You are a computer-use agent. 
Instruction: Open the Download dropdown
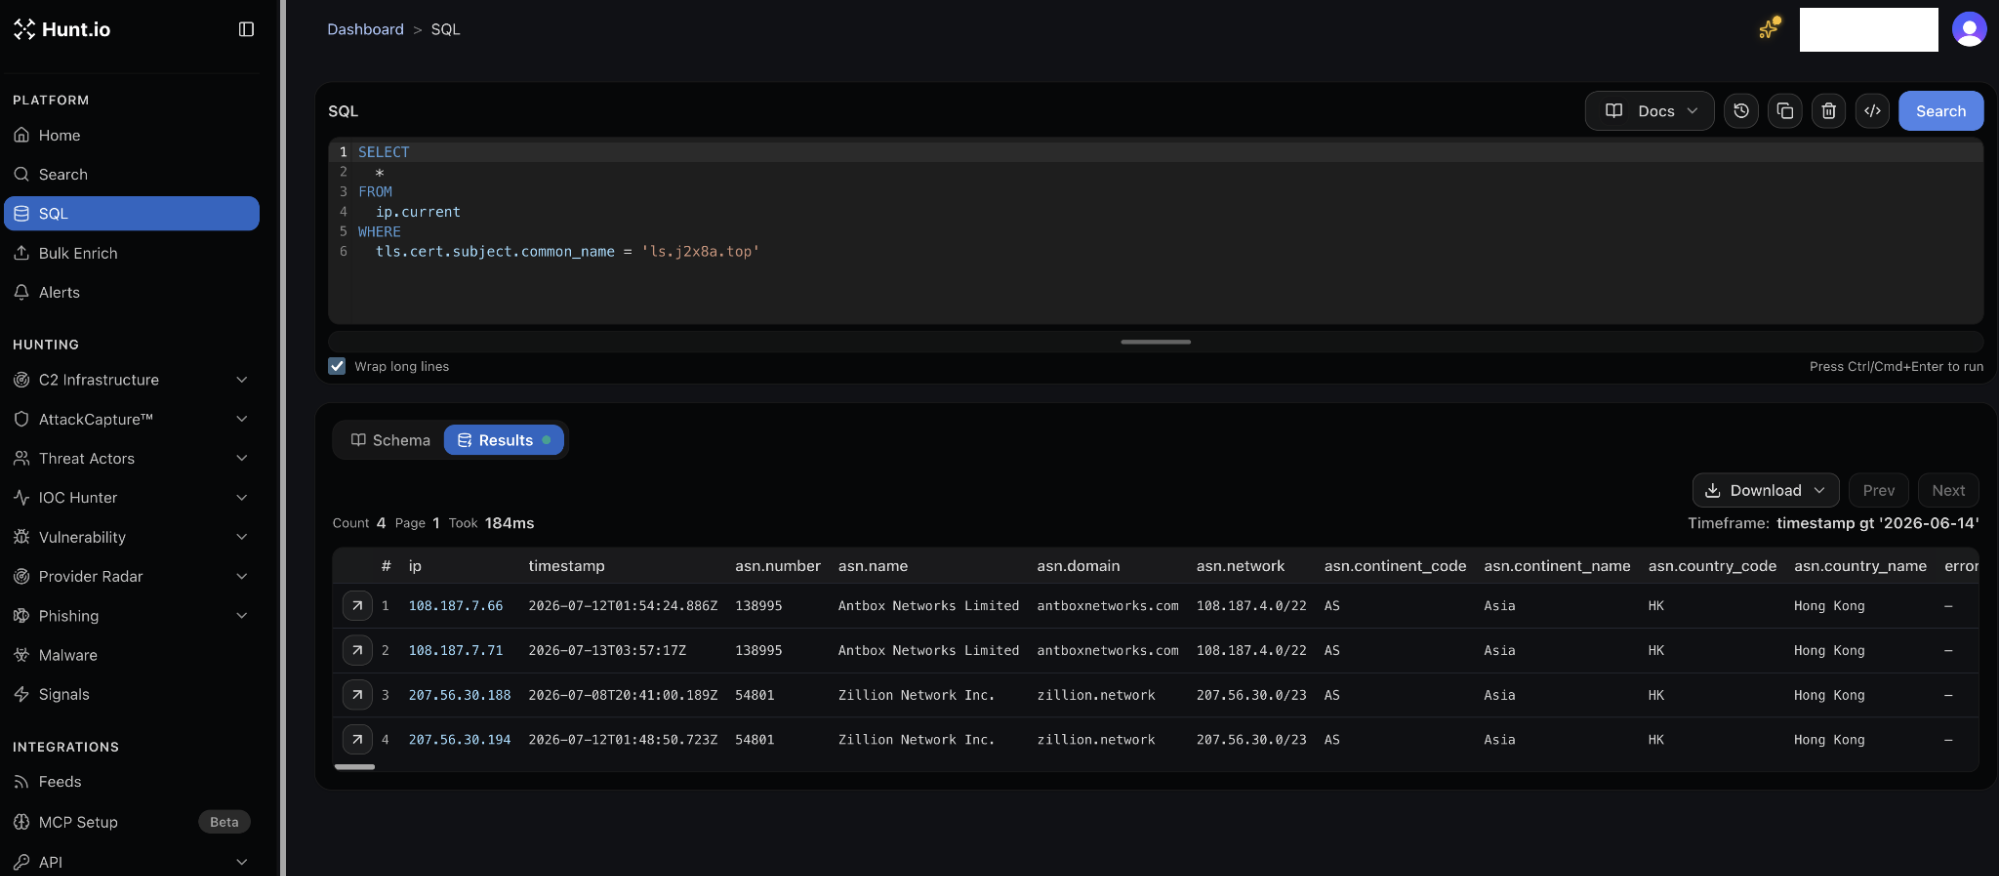pos(1766,490)
